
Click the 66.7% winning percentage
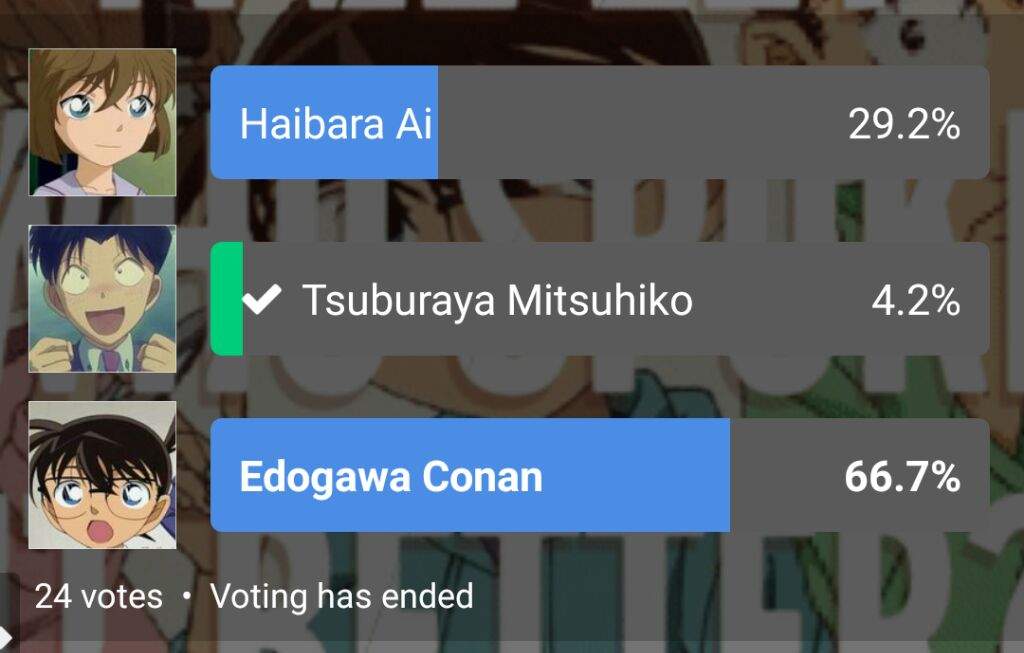[x=903, y=477]
